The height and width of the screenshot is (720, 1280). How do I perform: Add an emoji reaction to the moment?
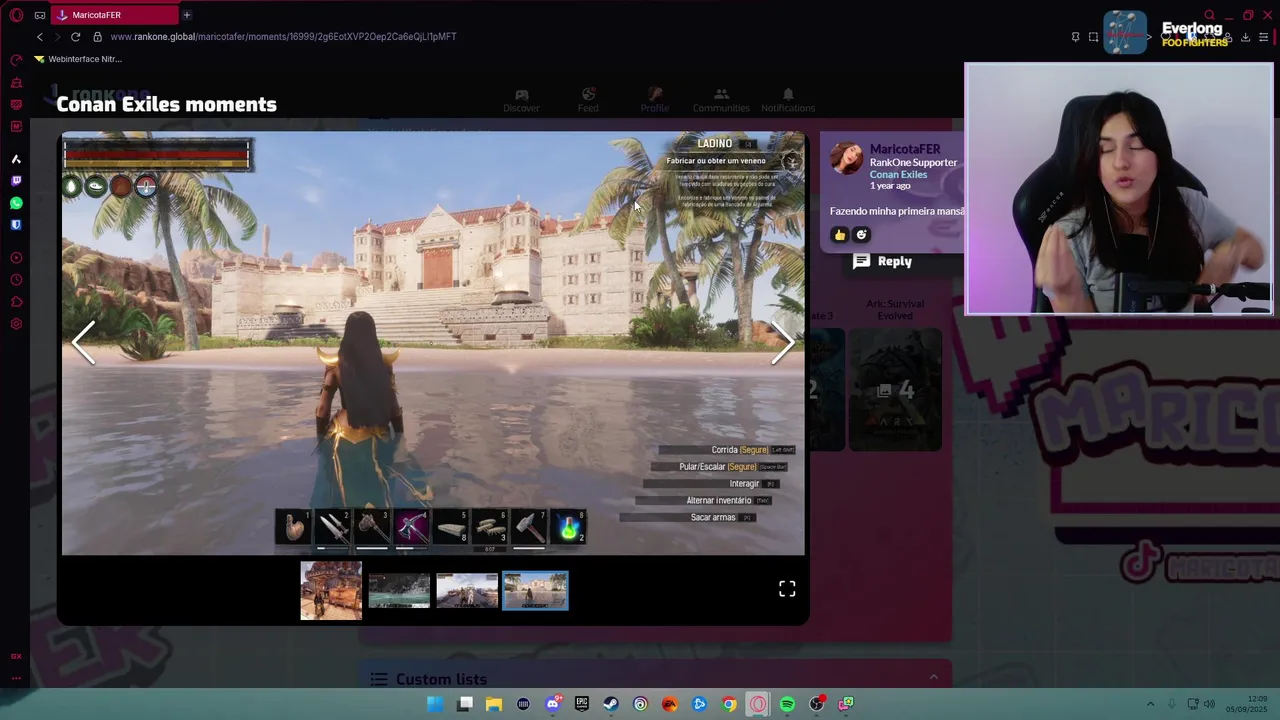pyautogui.click(x=861, y=235)
